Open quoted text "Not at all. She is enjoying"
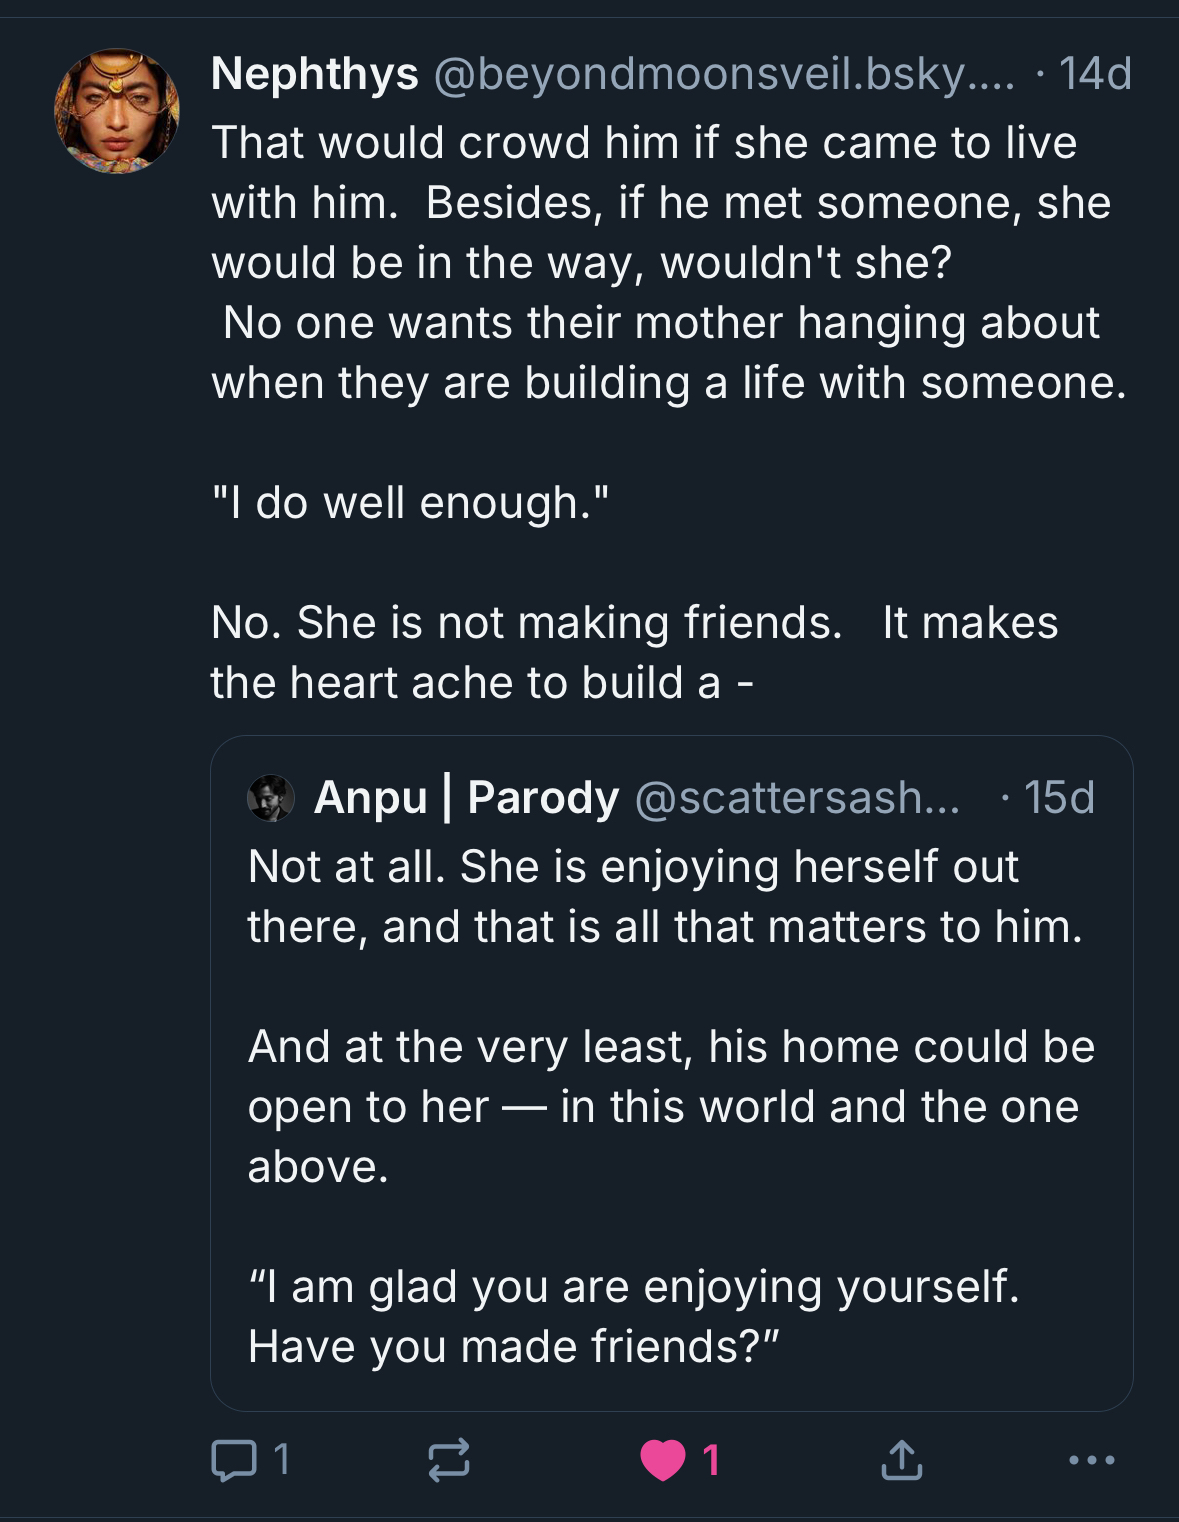 (633, 867)
